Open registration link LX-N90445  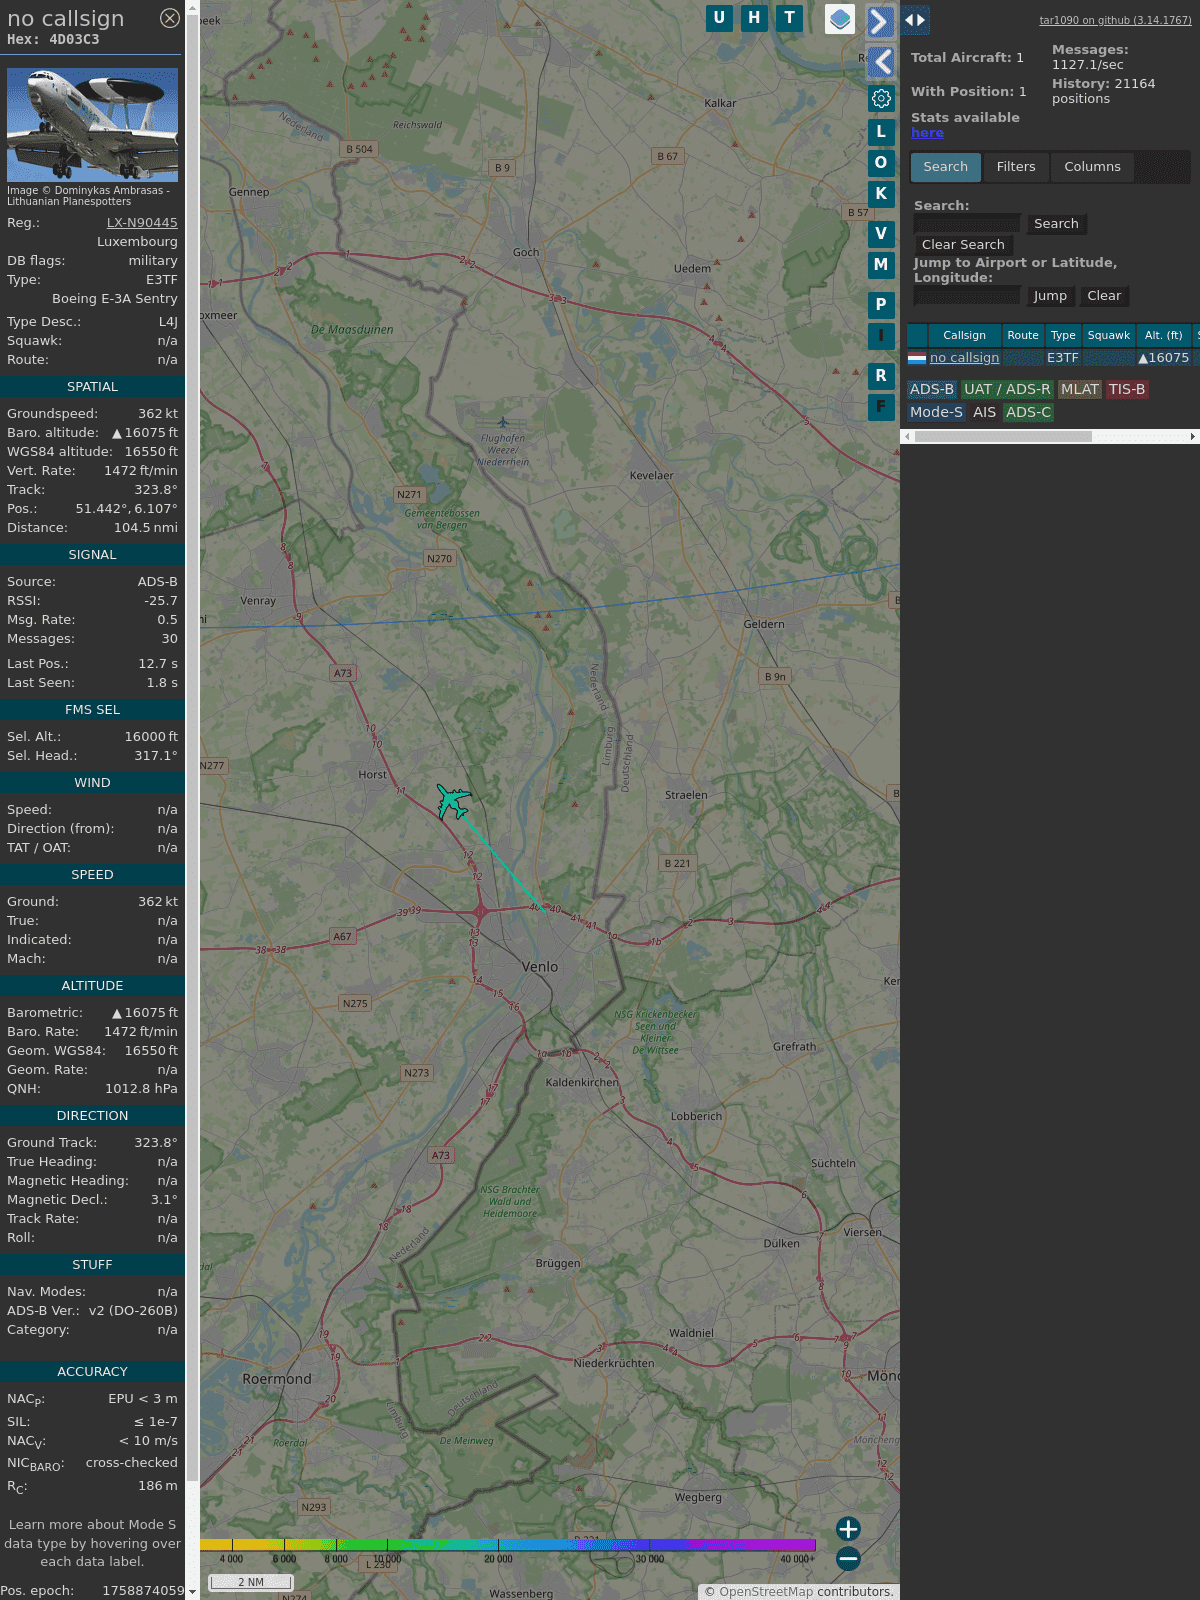(x=142, y=223)
